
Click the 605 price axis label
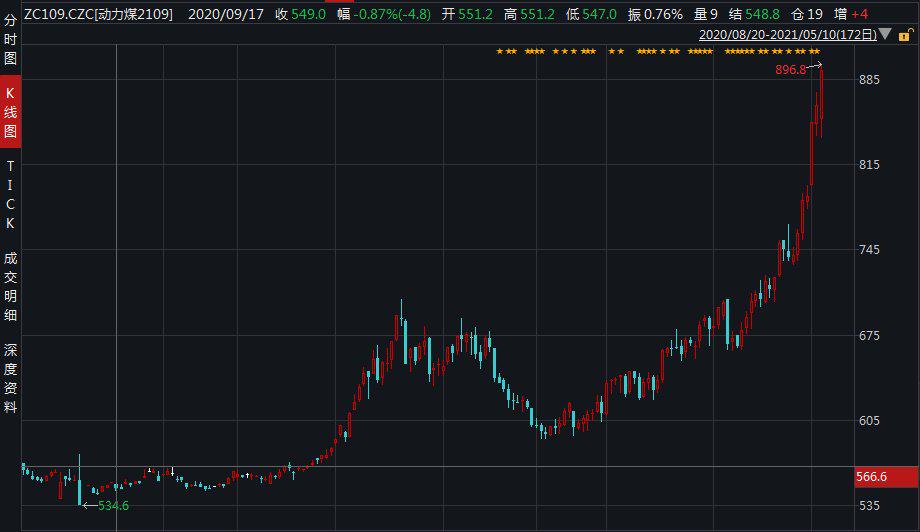869,421
